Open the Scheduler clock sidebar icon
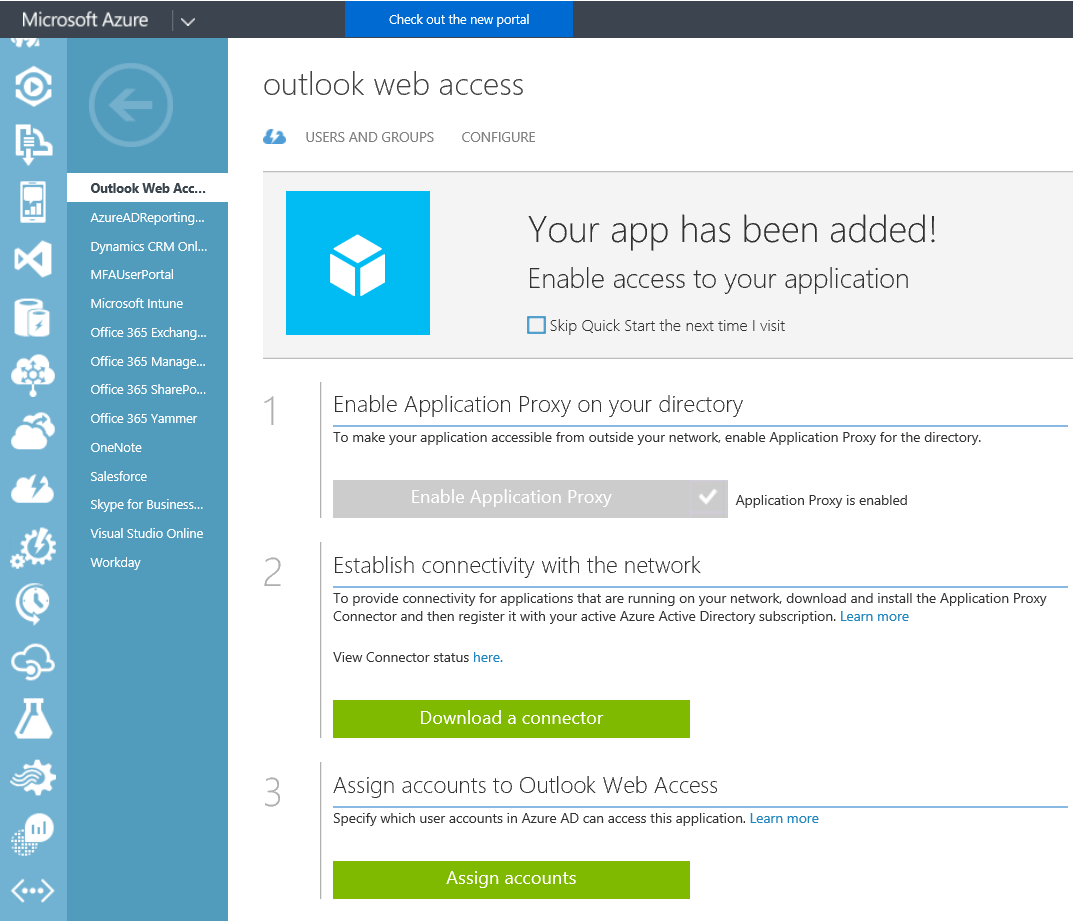This screenshot has width=1073, height=921. point(33,604)
